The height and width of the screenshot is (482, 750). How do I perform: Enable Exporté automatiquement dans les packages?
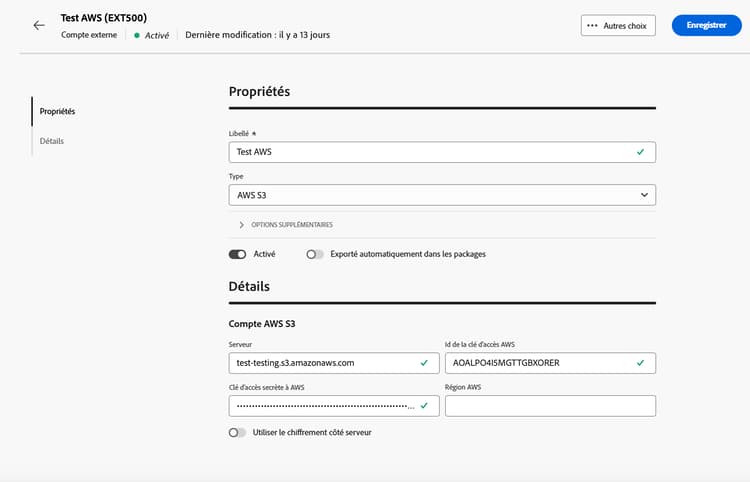pyautogui.click(x=315, y=254)
